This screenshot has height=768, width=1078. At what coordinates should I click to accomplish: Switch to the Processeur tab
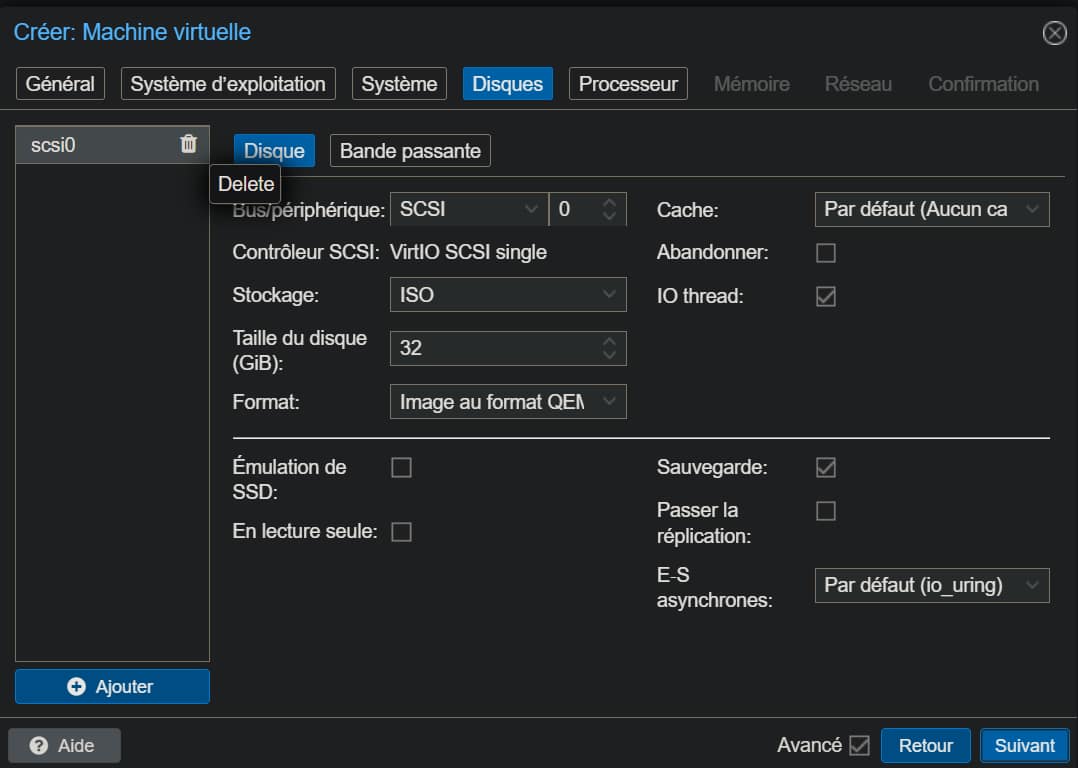pos(628,84)
